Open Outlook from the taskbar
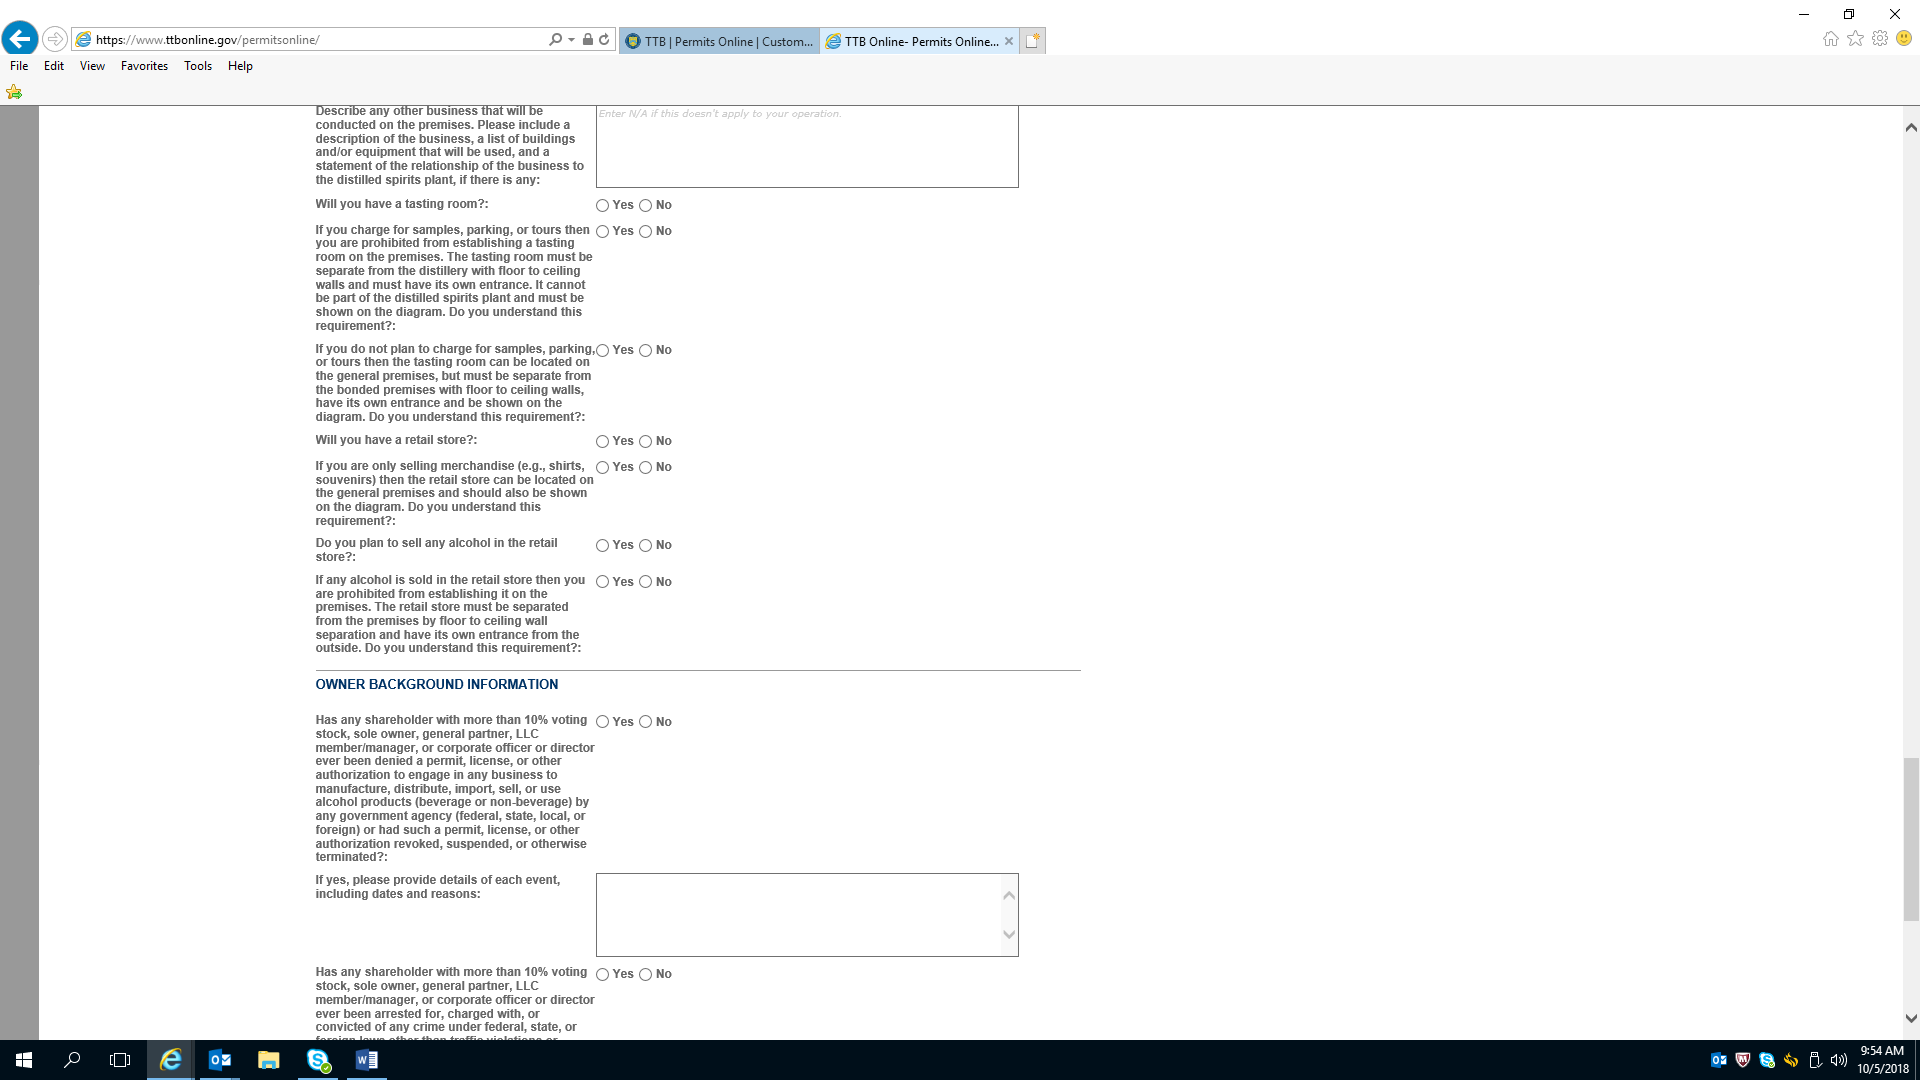The width and height of the screenshot is (1920, 1080). tap(219, 1060)
